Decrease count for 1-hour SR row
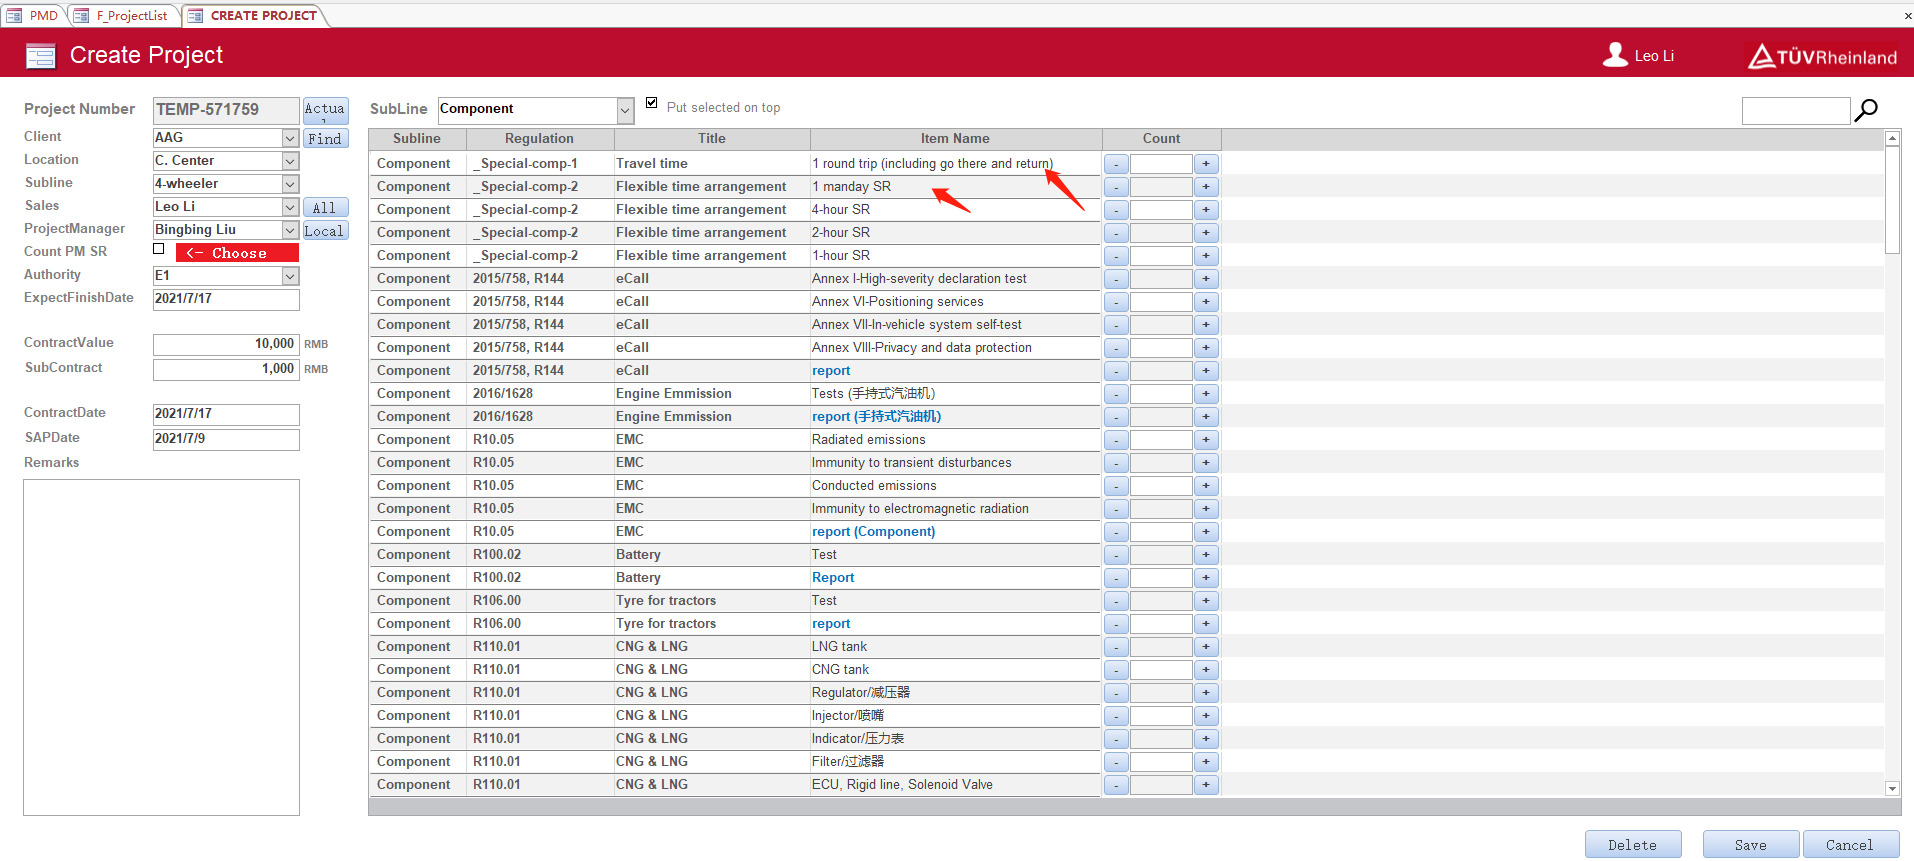 (x=1116, y=256)
